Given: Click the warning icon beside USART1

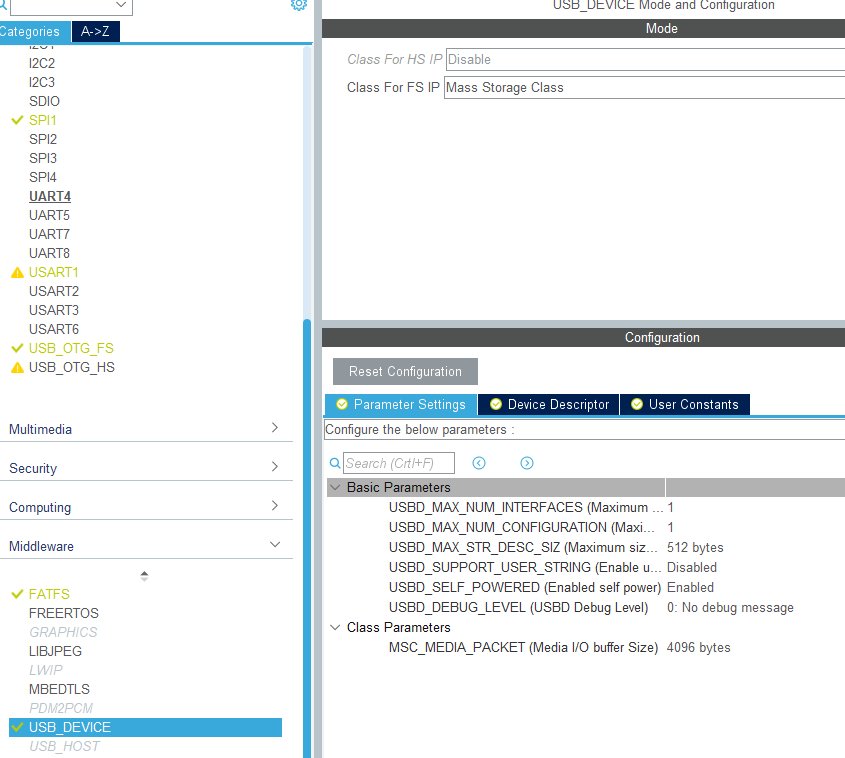Looking at the screenshot, I should (17, 273).
